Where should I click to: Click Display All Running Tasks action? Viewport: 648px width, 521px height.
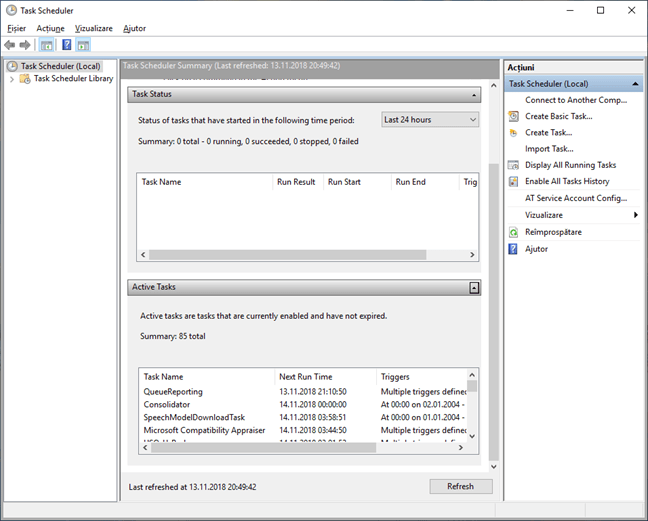pos(570,165)
